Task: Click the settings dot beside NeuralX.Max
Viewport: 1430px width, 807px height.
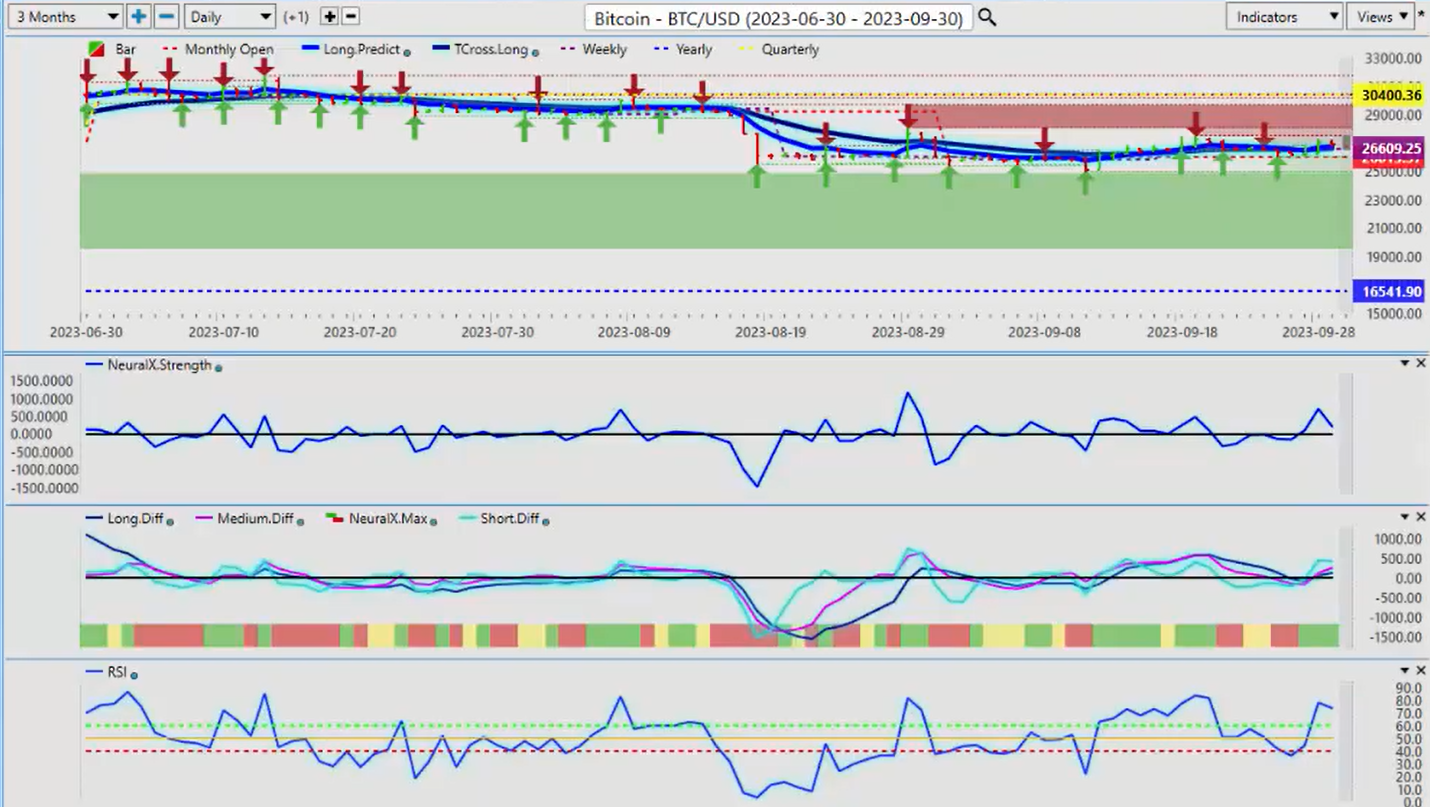Action: pyautogui.click(x=436, y=521)
